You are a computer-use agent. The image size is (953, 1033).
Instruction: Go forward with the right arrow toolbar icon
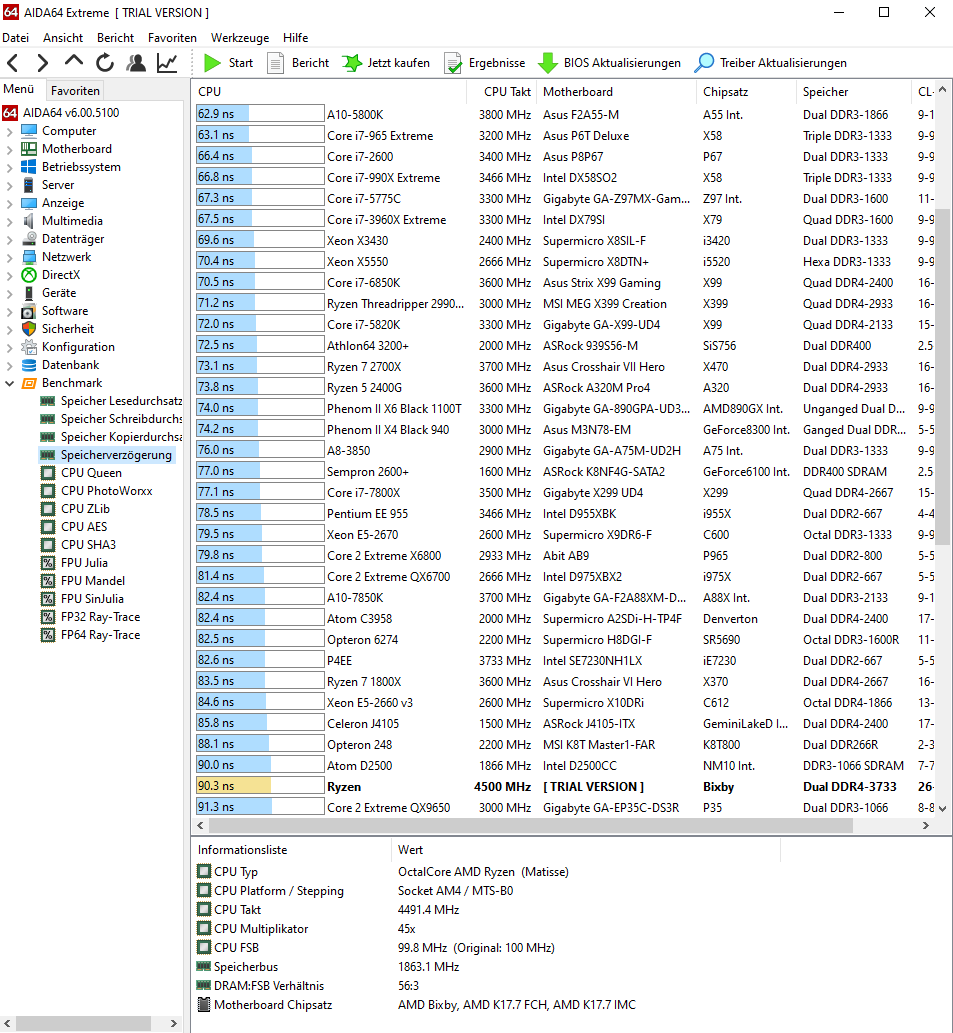coord(43,63)
